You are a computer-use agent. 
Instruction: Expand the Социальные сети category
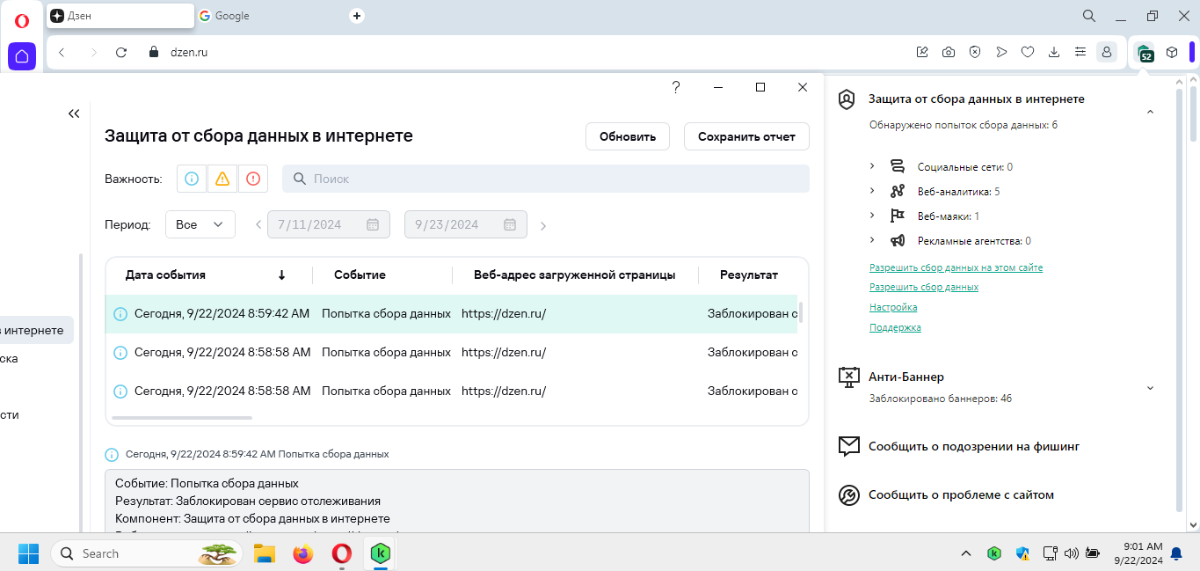[x=872, y=166]
